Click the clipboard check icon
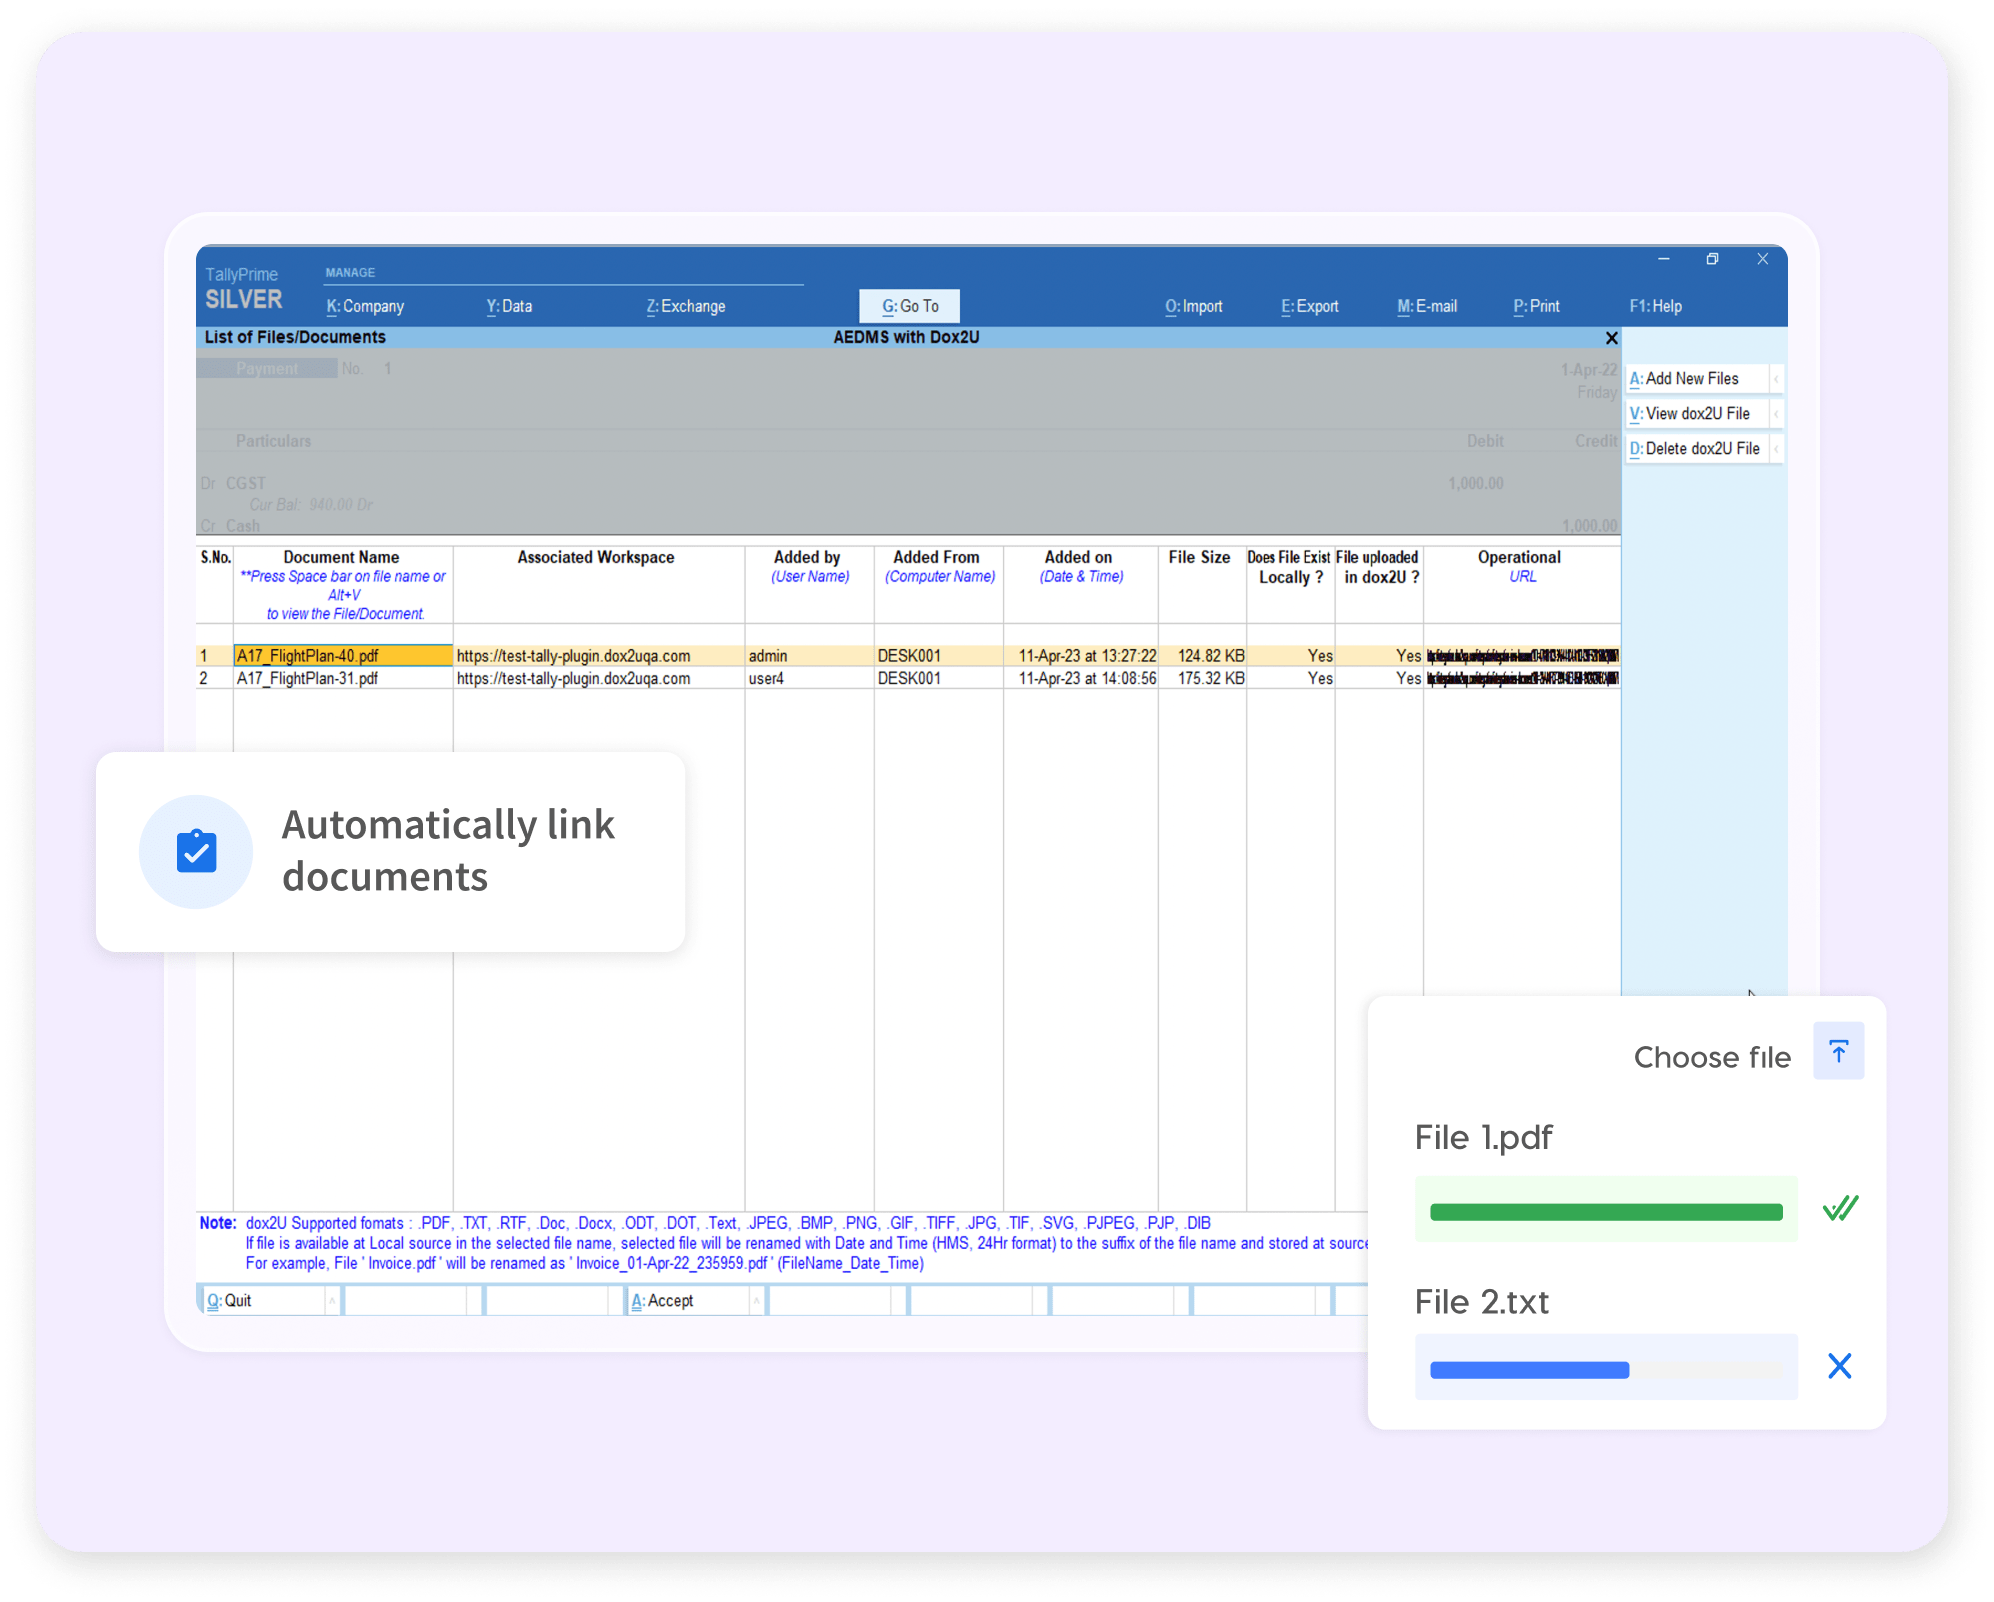 tap(196, 852)
